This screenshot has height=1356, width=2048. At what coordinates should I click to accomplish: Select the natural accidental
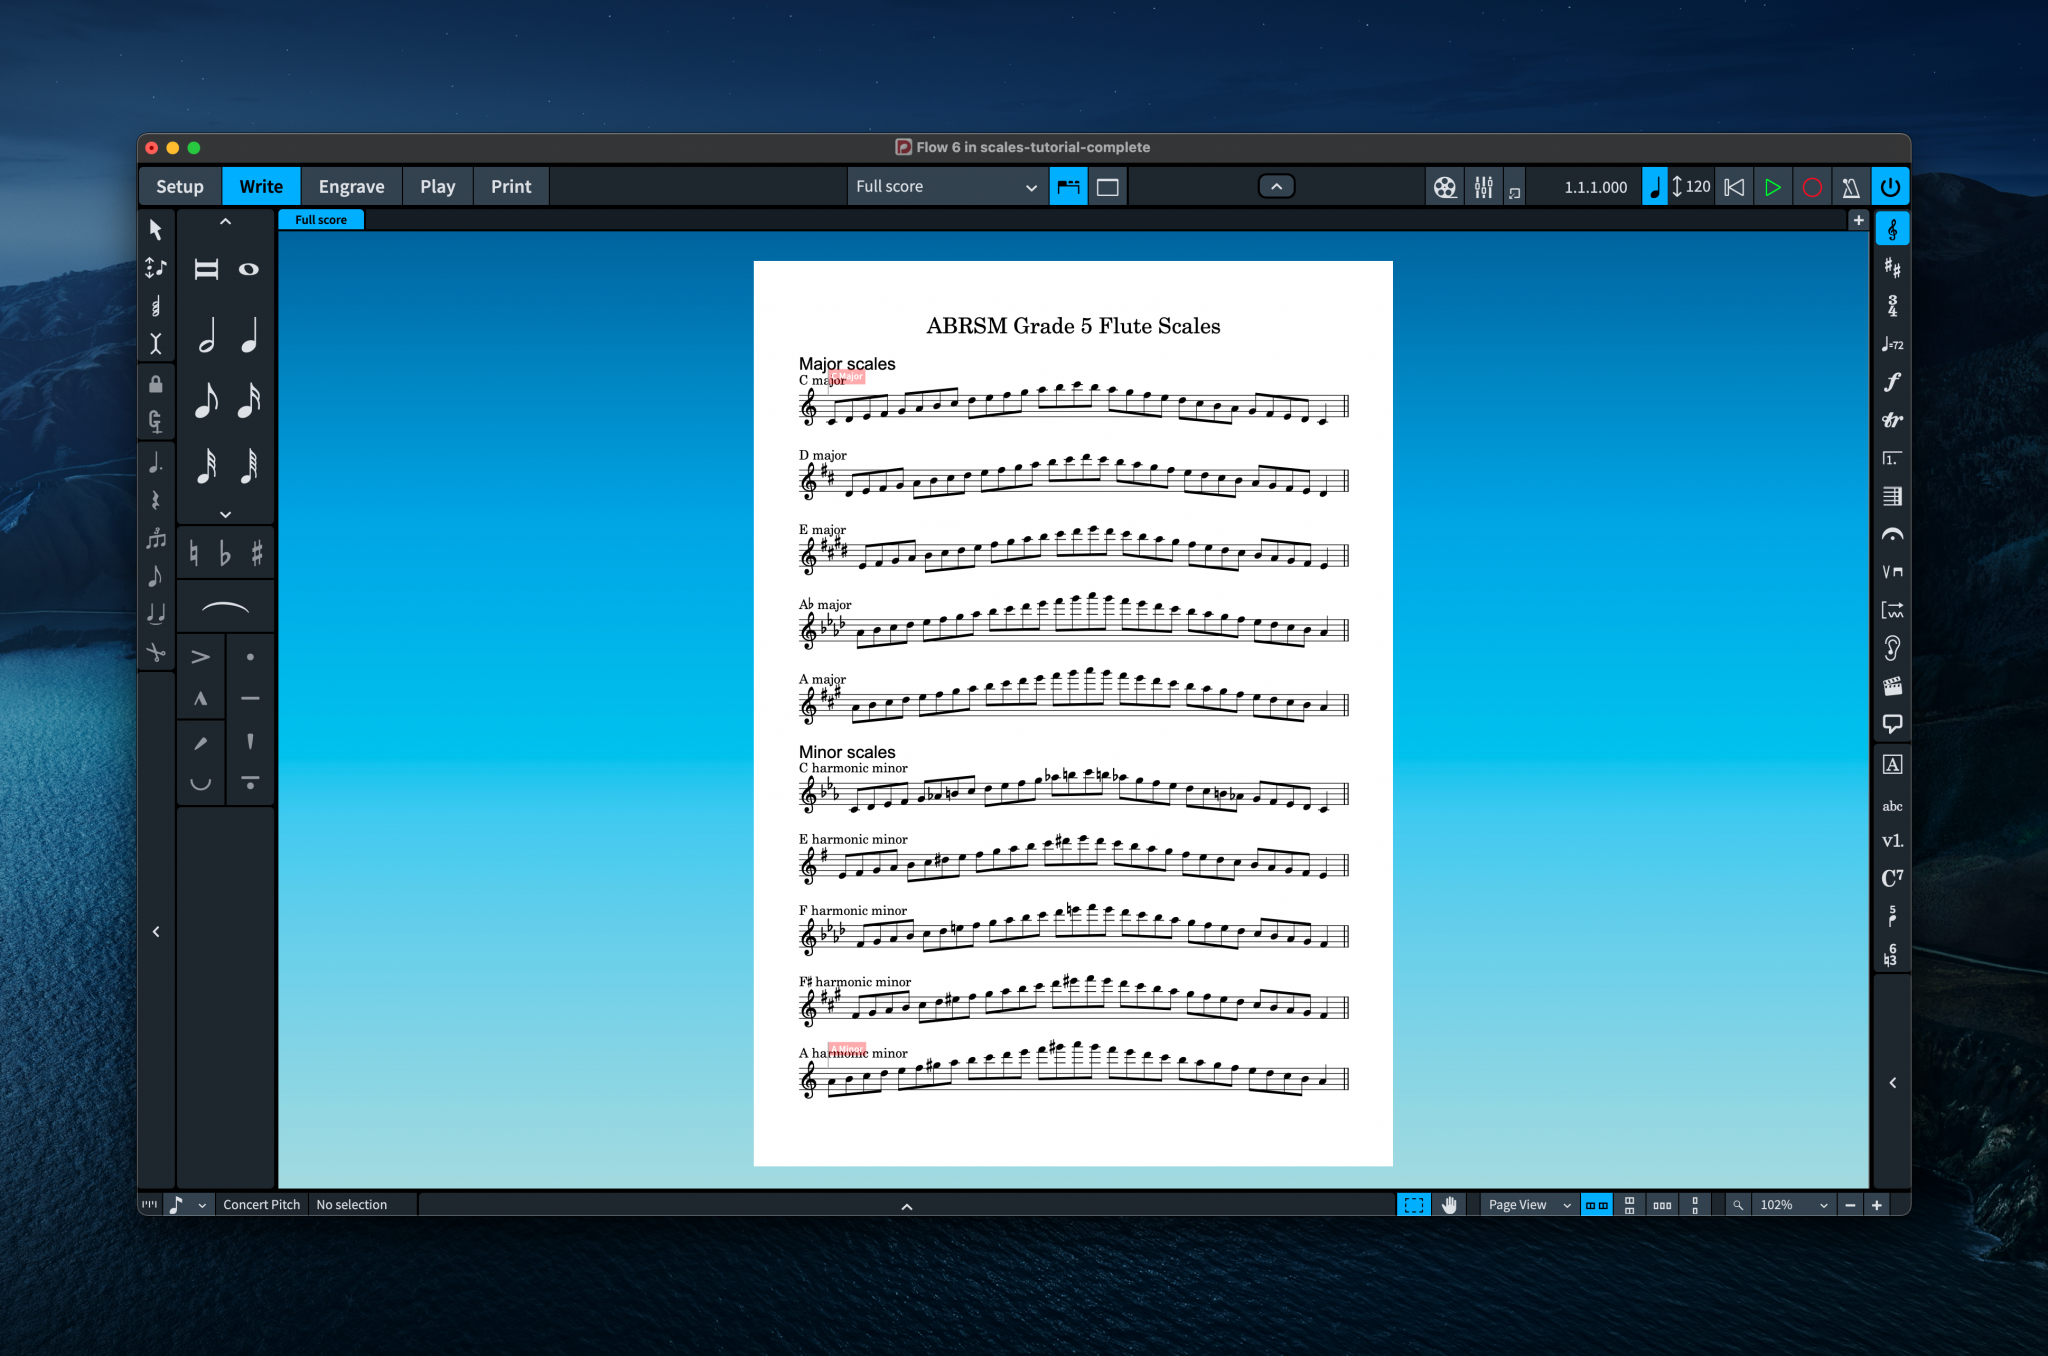[194, 553]
